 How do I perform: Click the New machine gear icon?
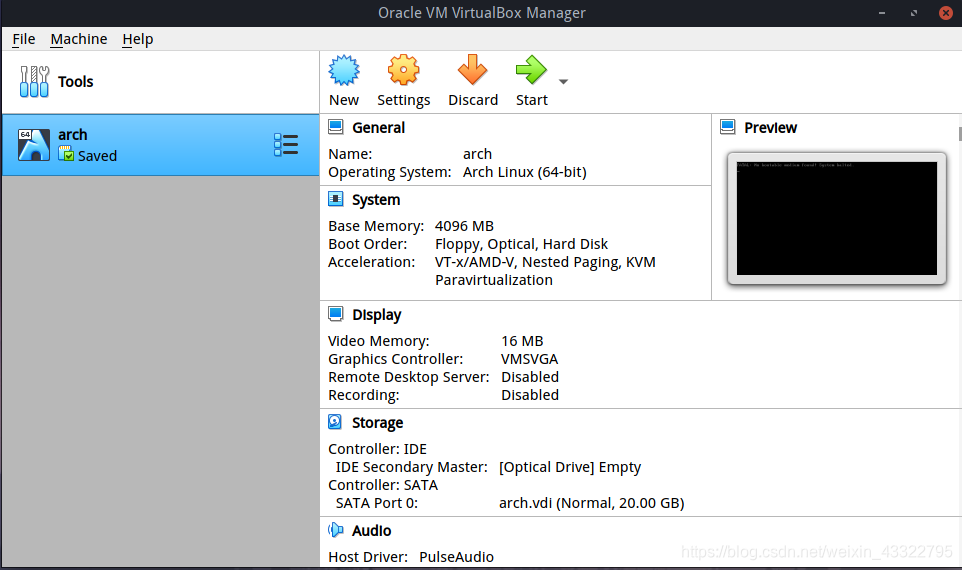tap(344, 70)
